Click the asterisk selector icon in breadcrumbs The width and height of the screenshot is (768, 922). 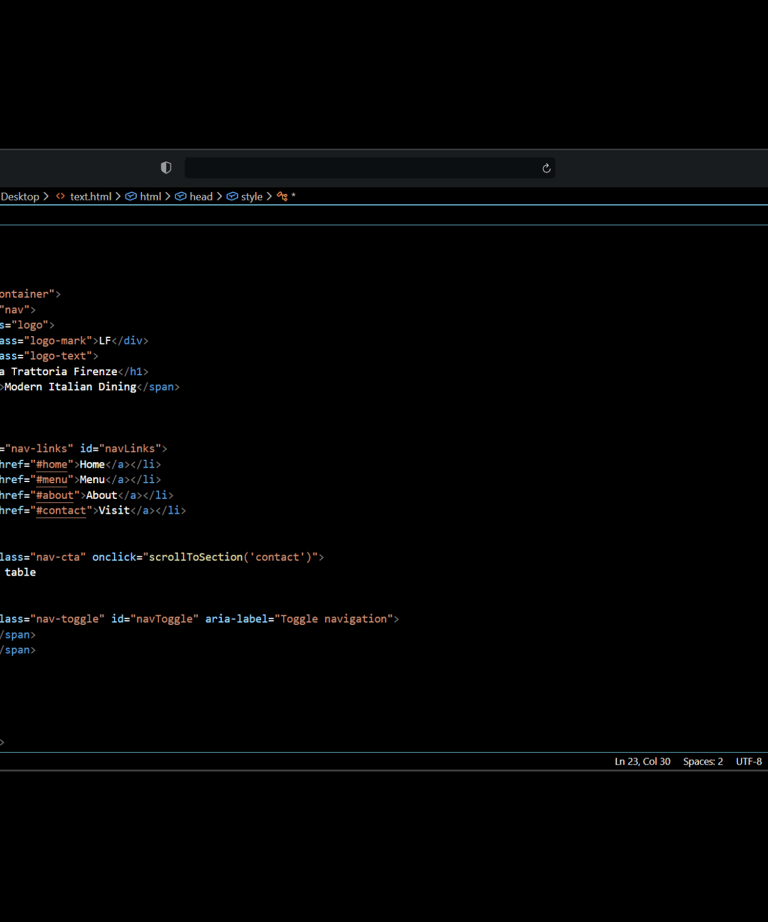[283, 197]
